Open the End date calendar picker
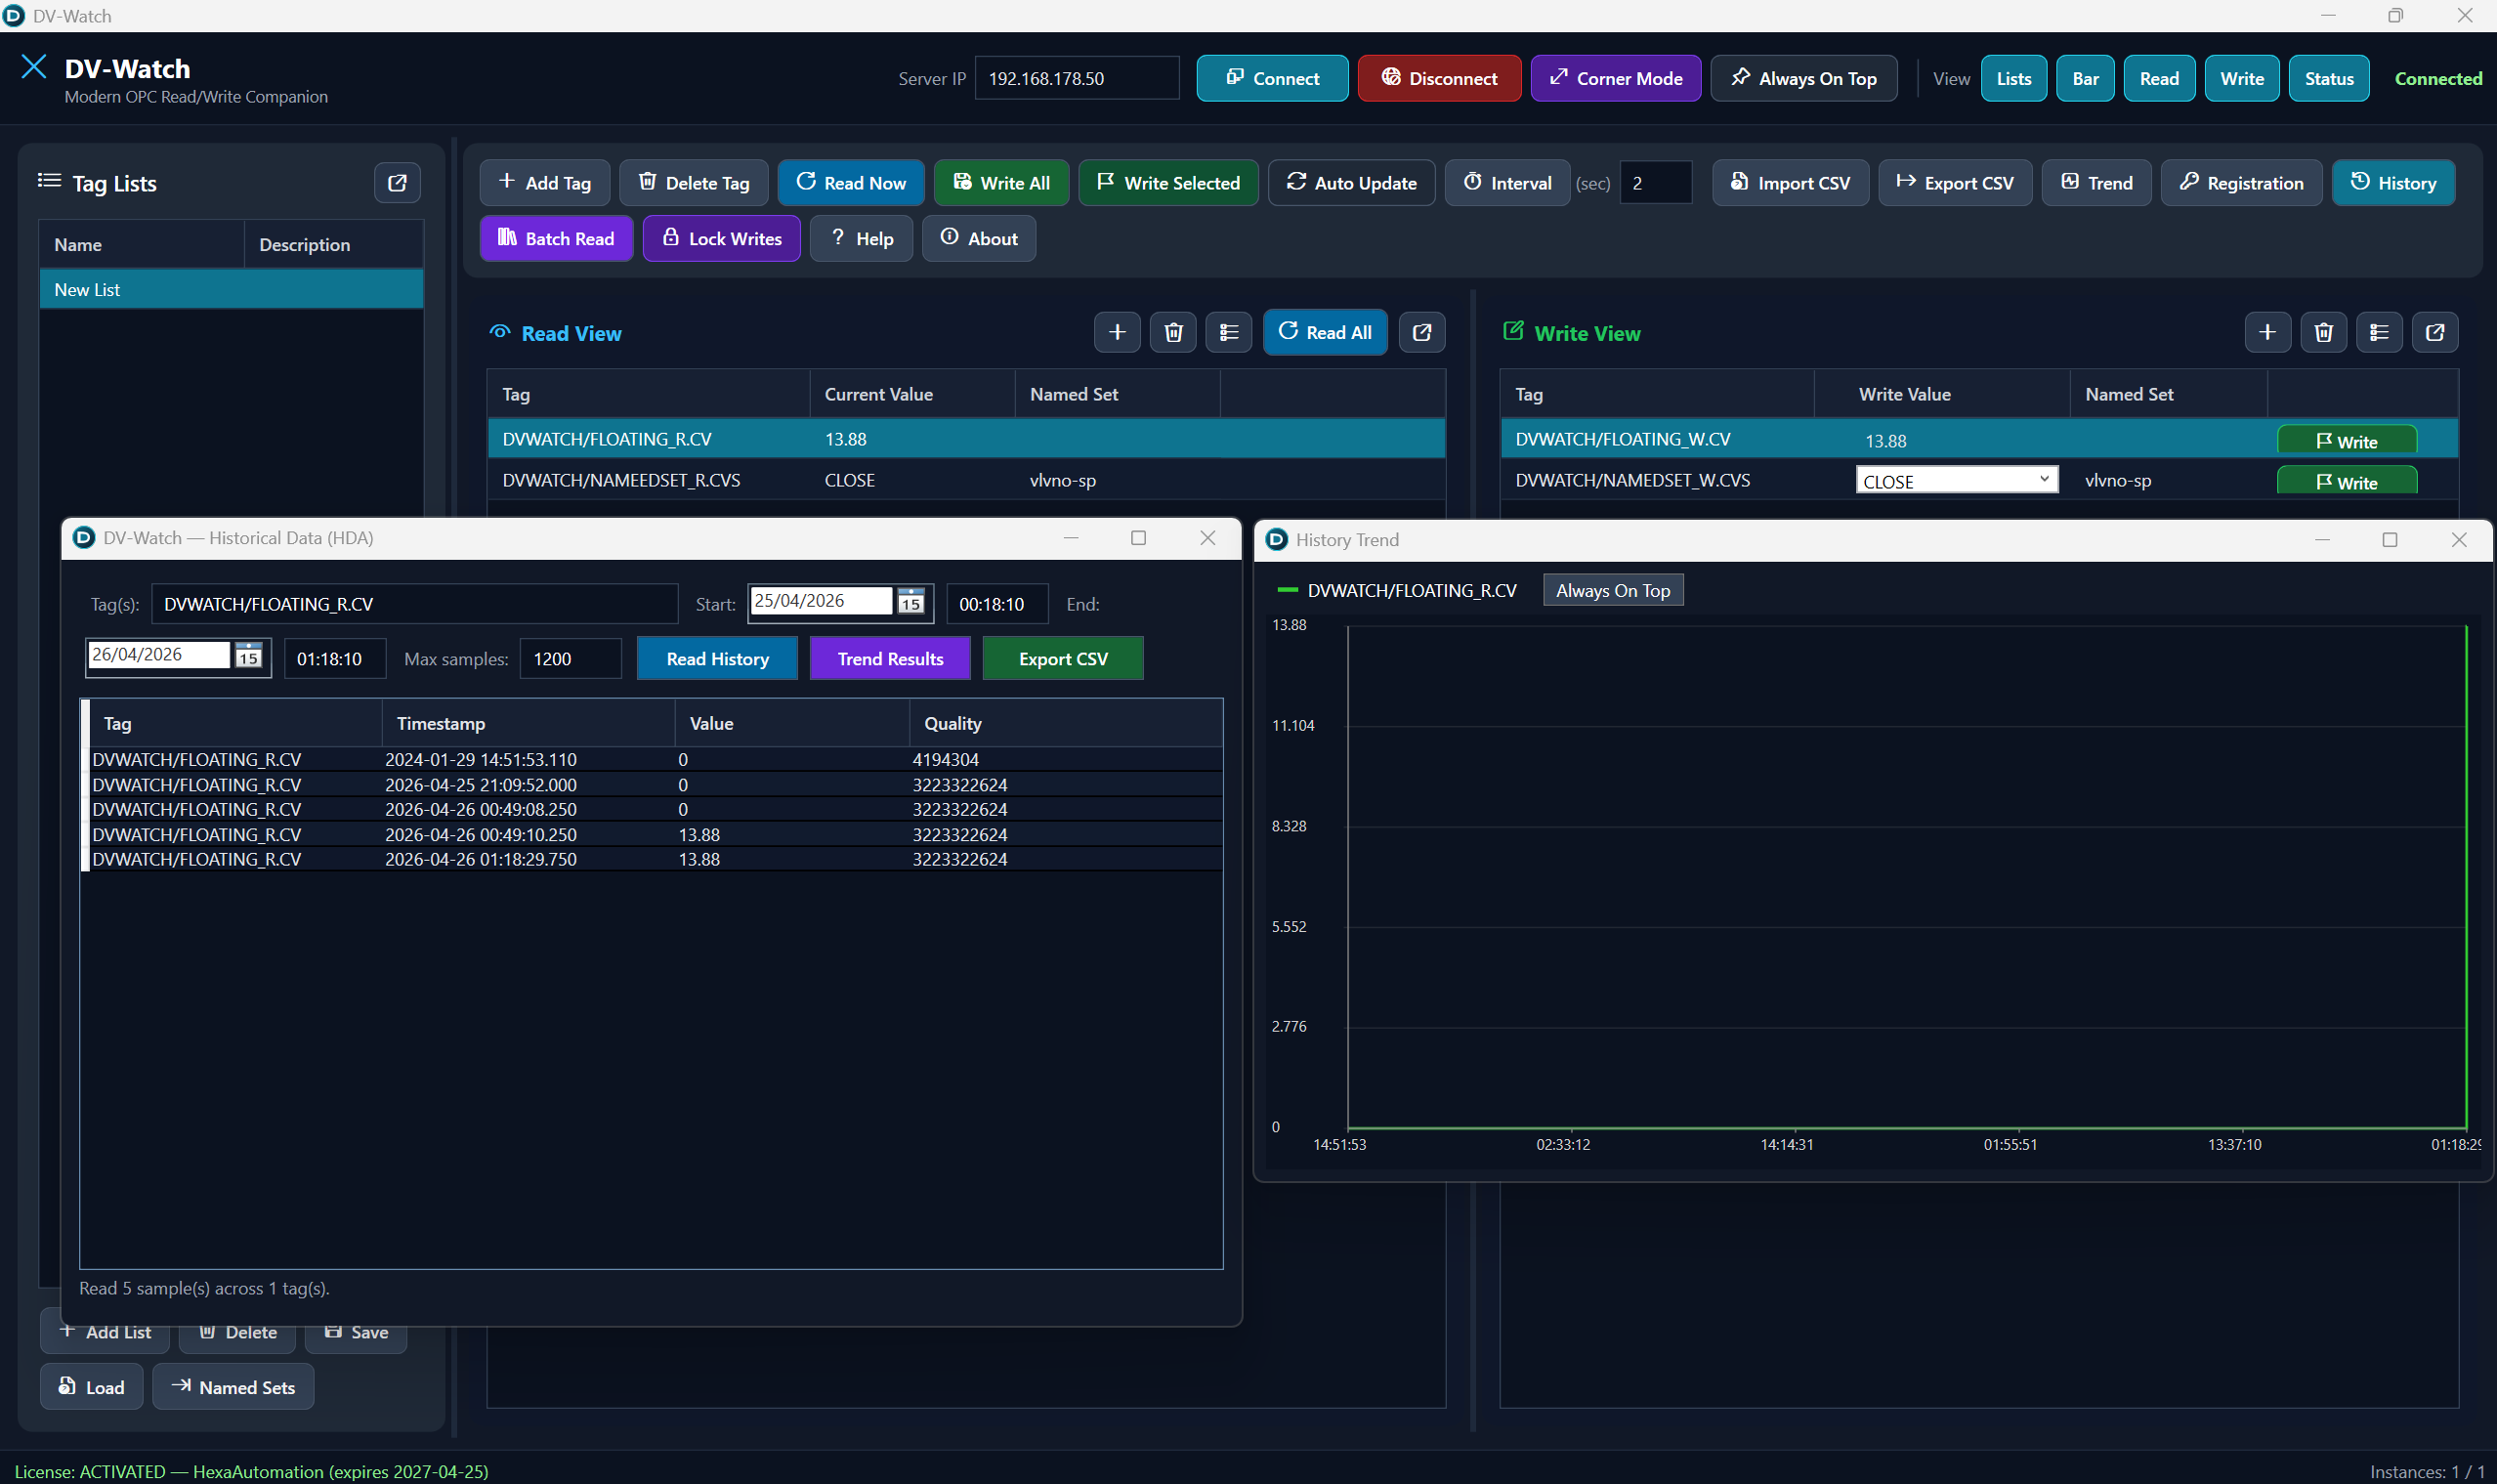2497x1484 pixels. (x=248, y=656)
